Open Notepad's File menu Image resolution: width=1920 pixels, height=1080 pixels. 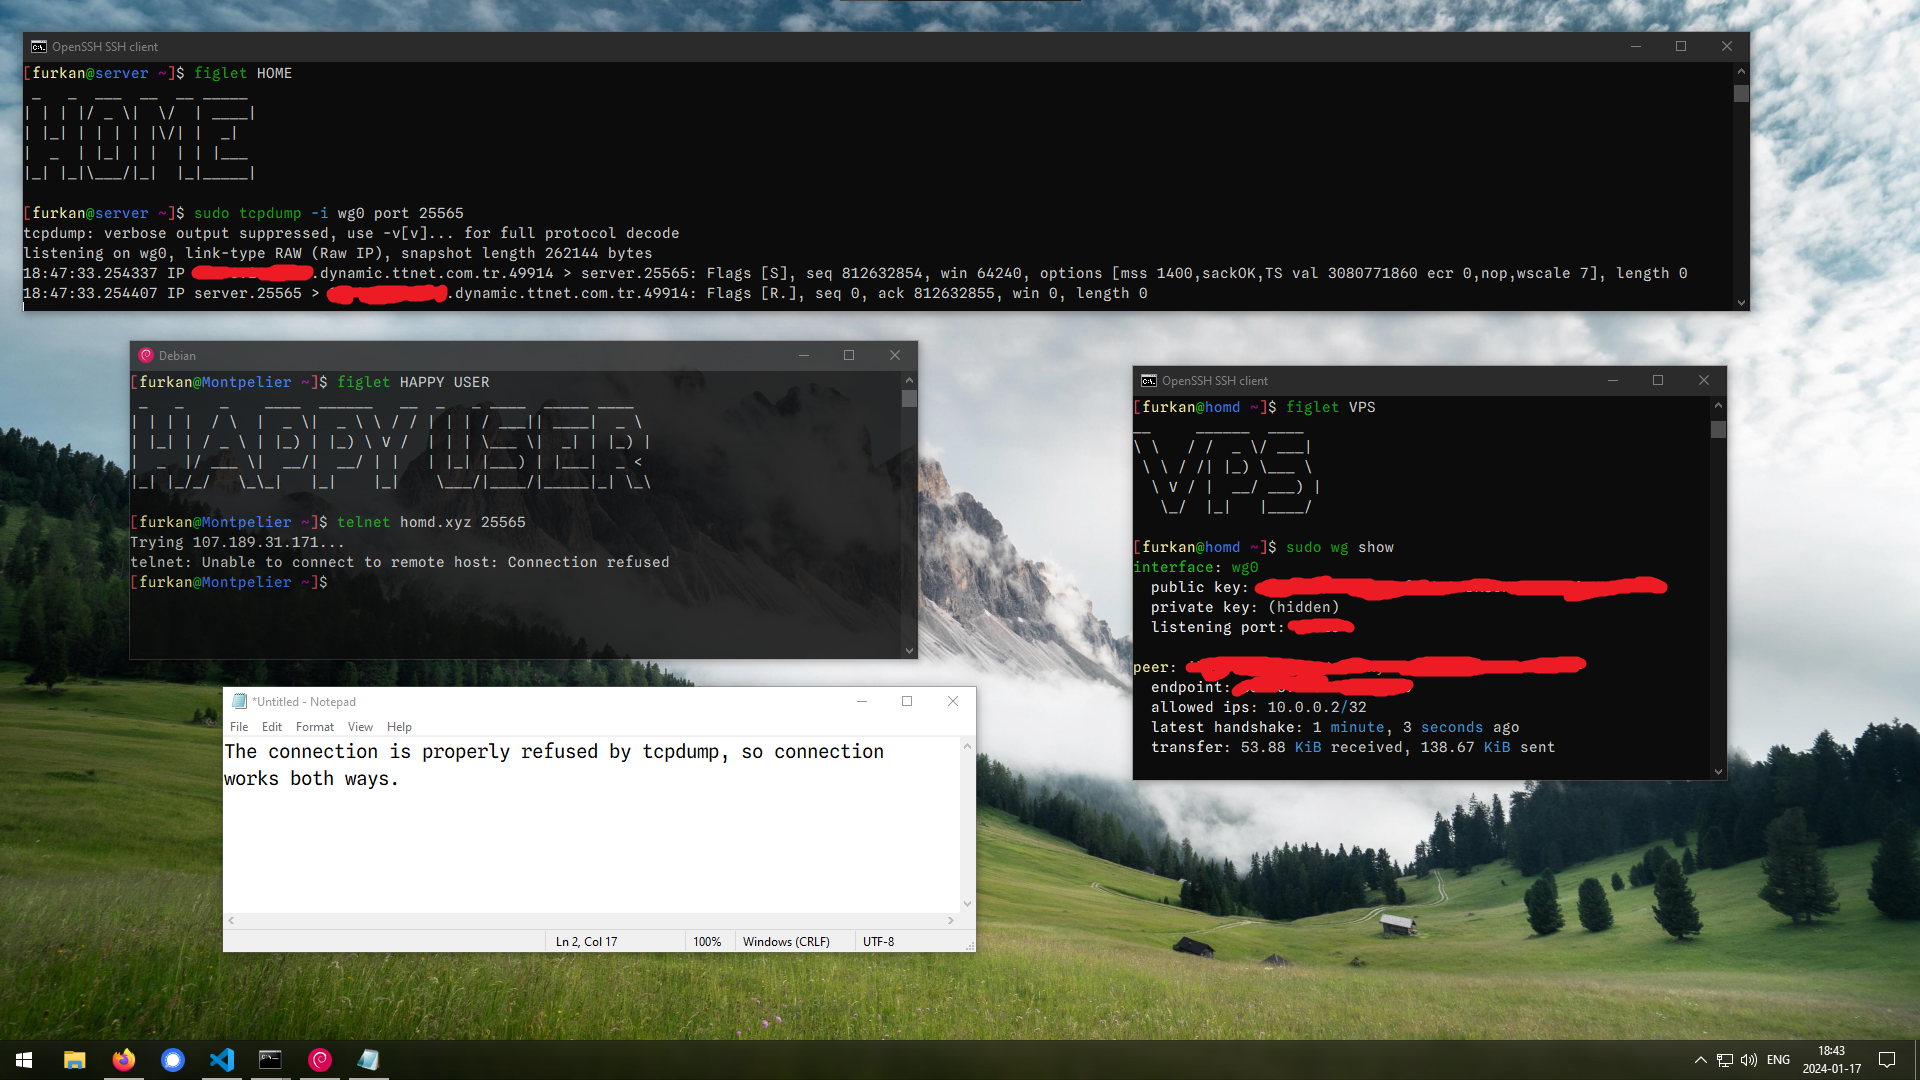pos(239,727)
